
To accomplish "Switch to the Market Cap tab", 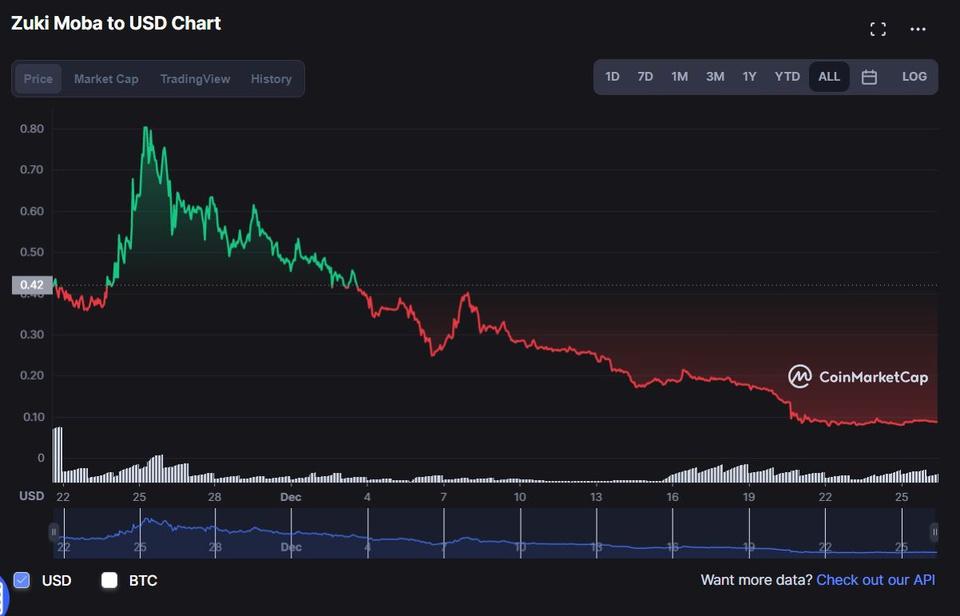I will [x=106, y=79].
